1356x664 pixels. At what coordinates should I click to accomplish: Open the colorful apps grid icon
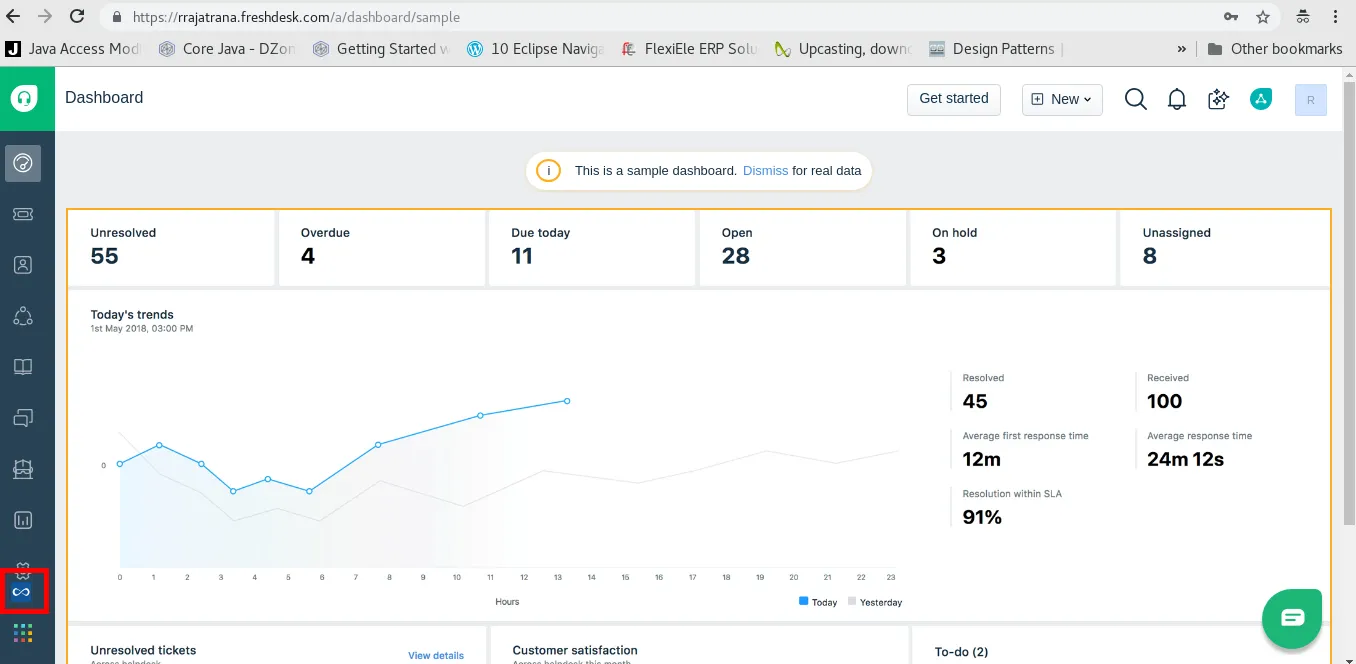click(23, 633)
